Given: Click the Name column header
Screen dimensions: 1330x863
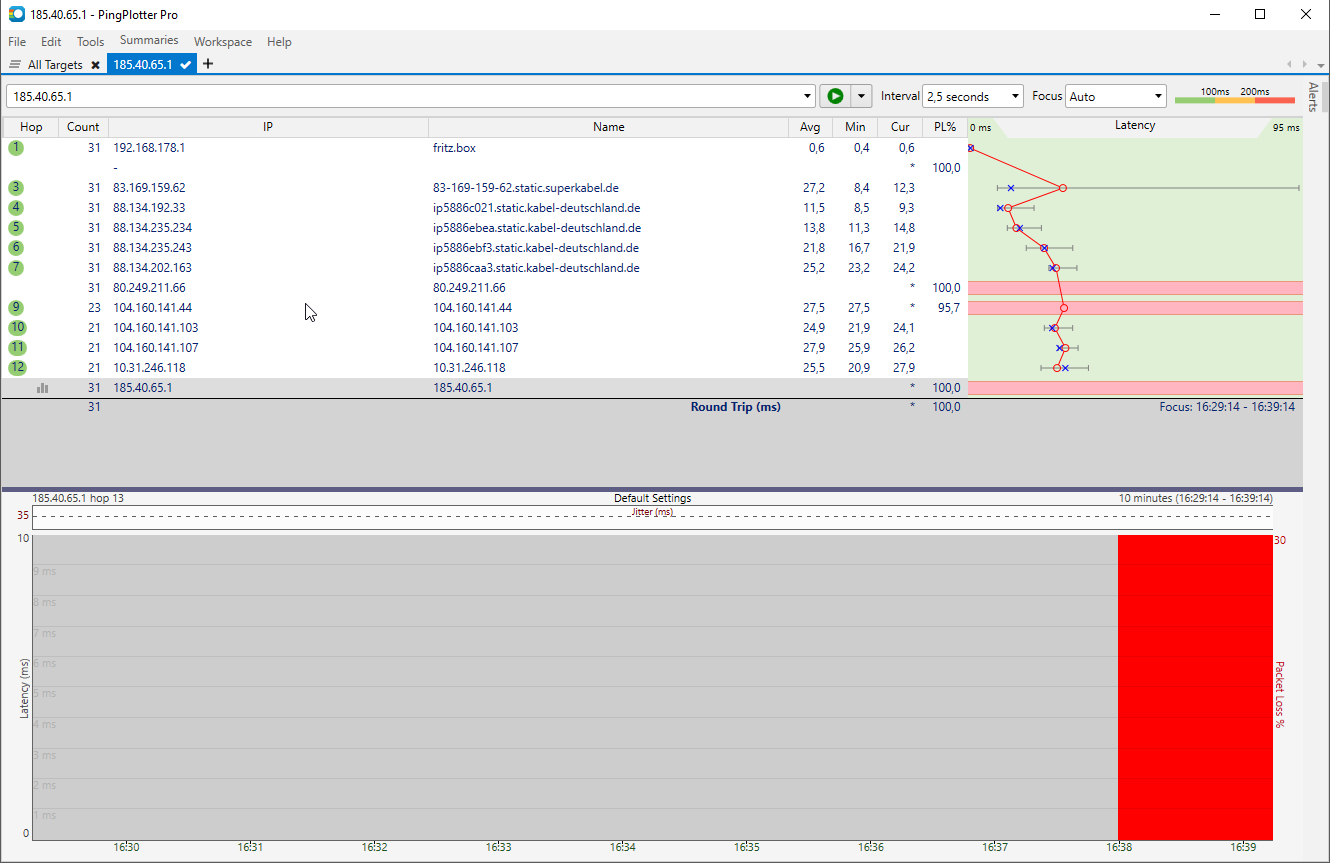Looking at the screenshot, I should pyautogui.click(x=608, y=127).
